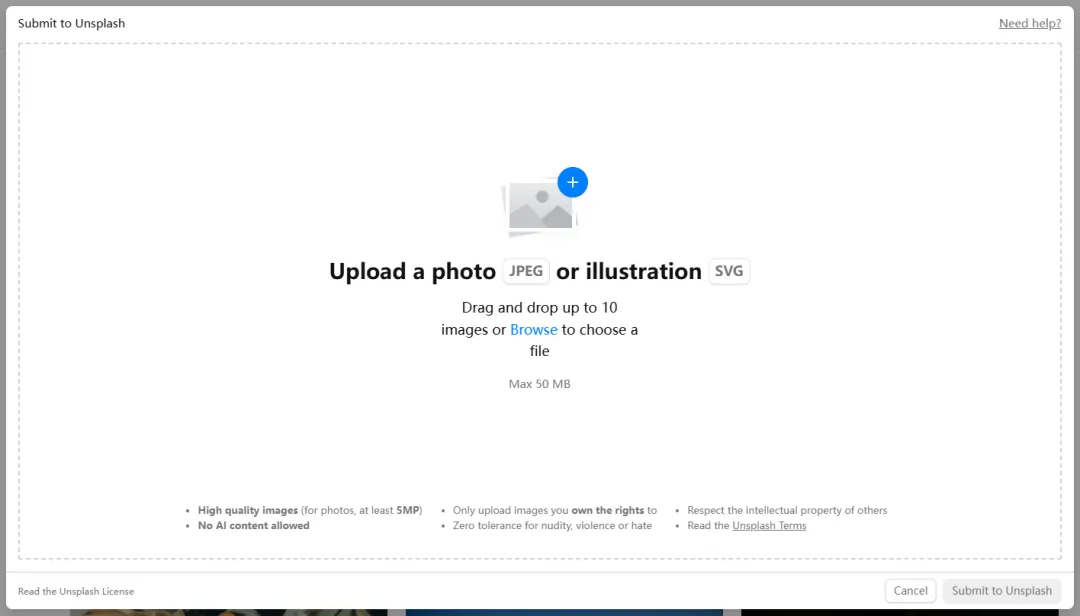Click the "Submit to Unsplash" dialog title
The width and height of the screenshot is (1080, 616).
pyautogui.click(x=72, y=23)
